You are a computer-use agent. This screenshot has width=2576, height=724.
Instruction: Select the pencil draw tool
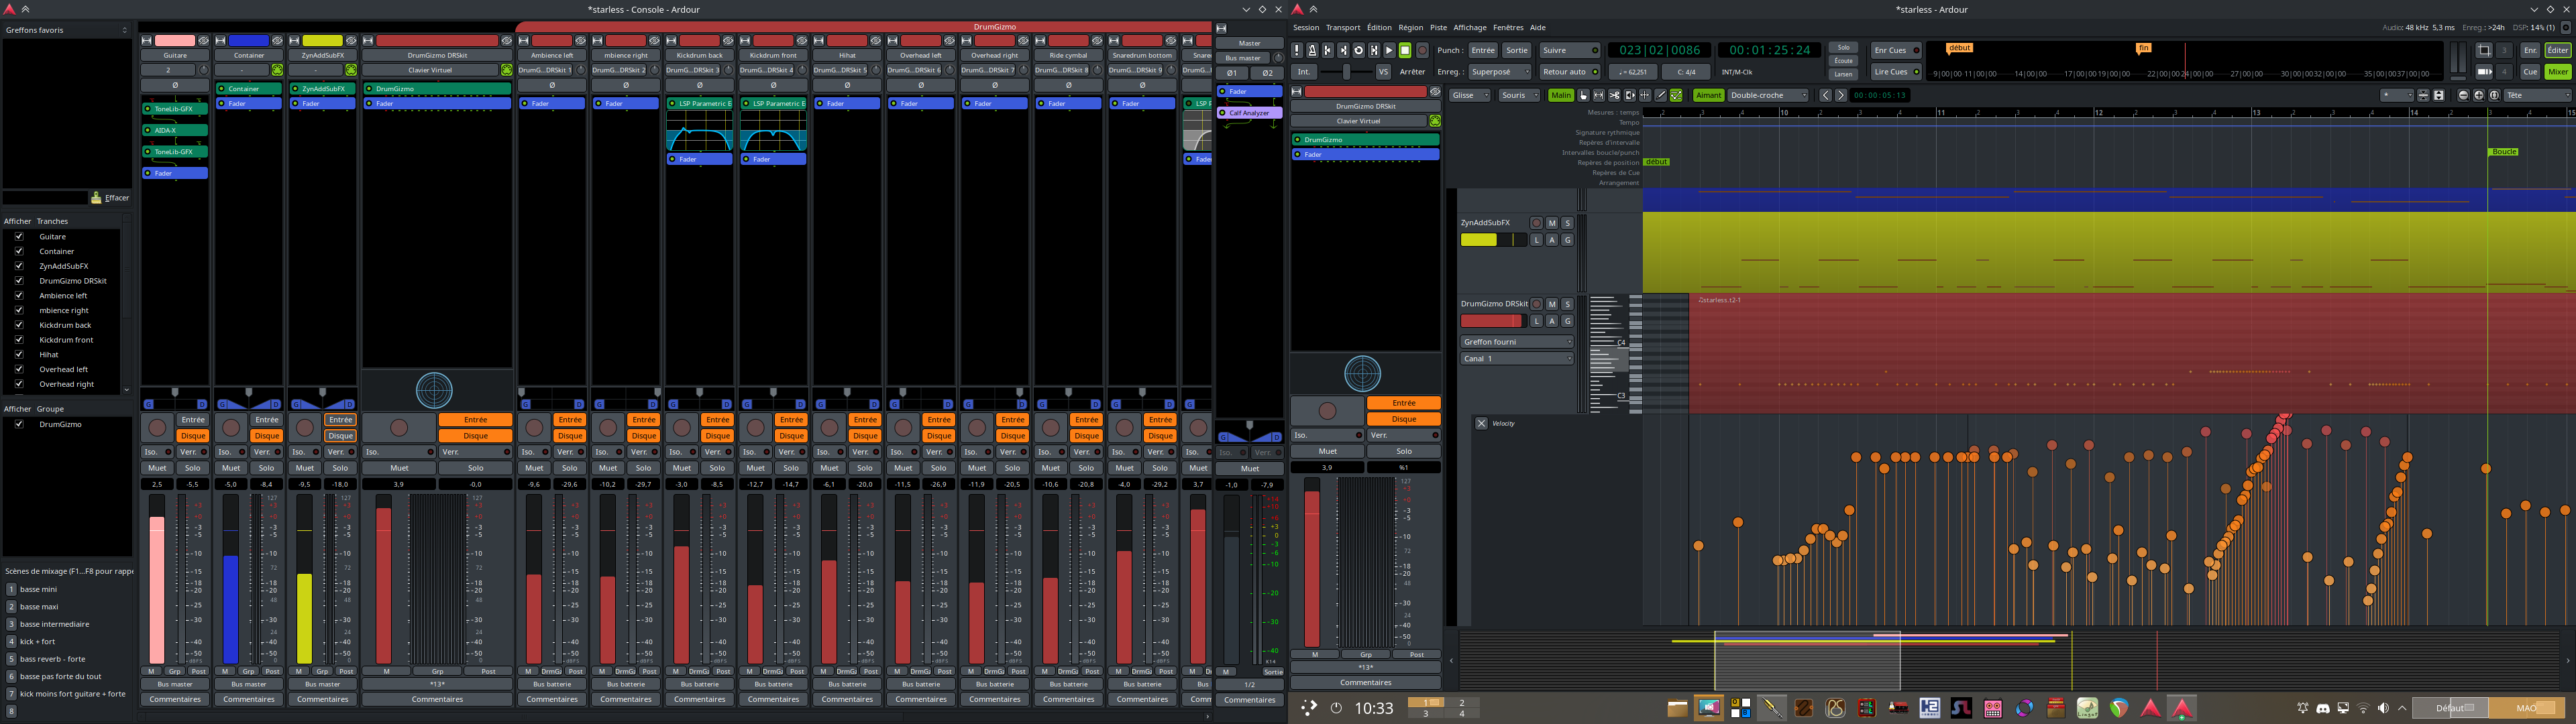coord(1660,95)
